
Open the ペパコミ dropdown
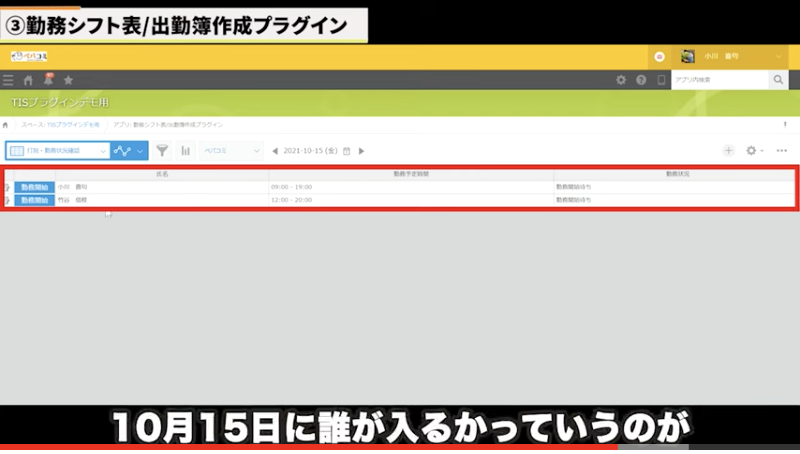230,151
